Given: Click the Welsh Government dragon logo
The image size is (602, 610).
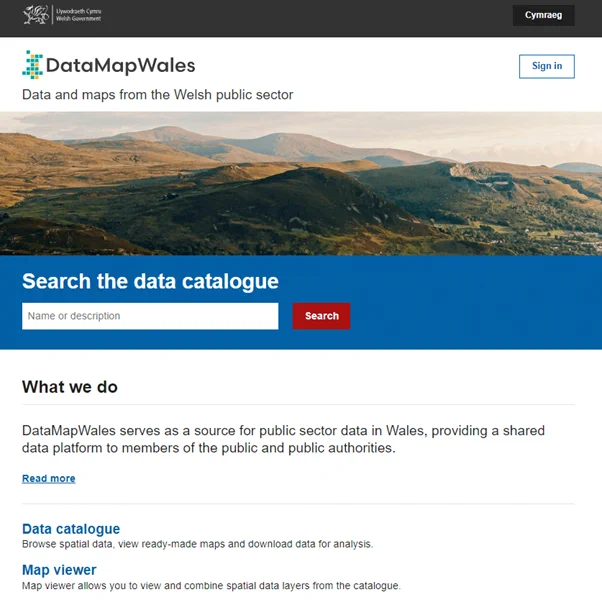Looking at the screenshot, I should [x=62, y=15].
